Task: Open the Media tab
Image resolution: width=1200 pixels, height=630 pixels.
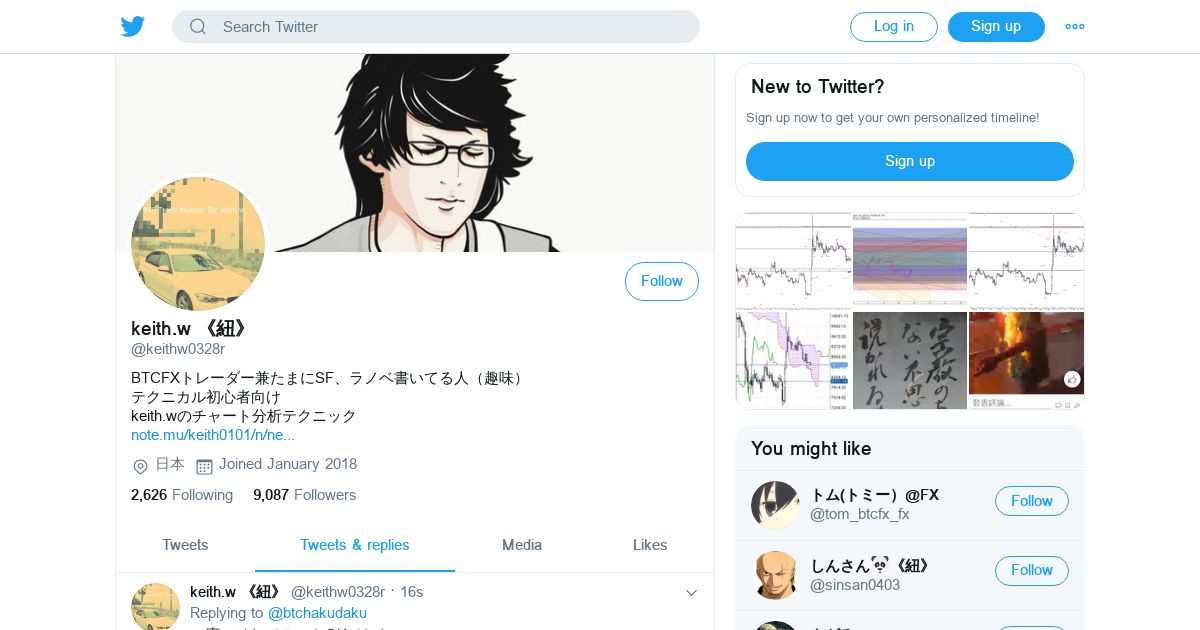Action: click(522, 545)
